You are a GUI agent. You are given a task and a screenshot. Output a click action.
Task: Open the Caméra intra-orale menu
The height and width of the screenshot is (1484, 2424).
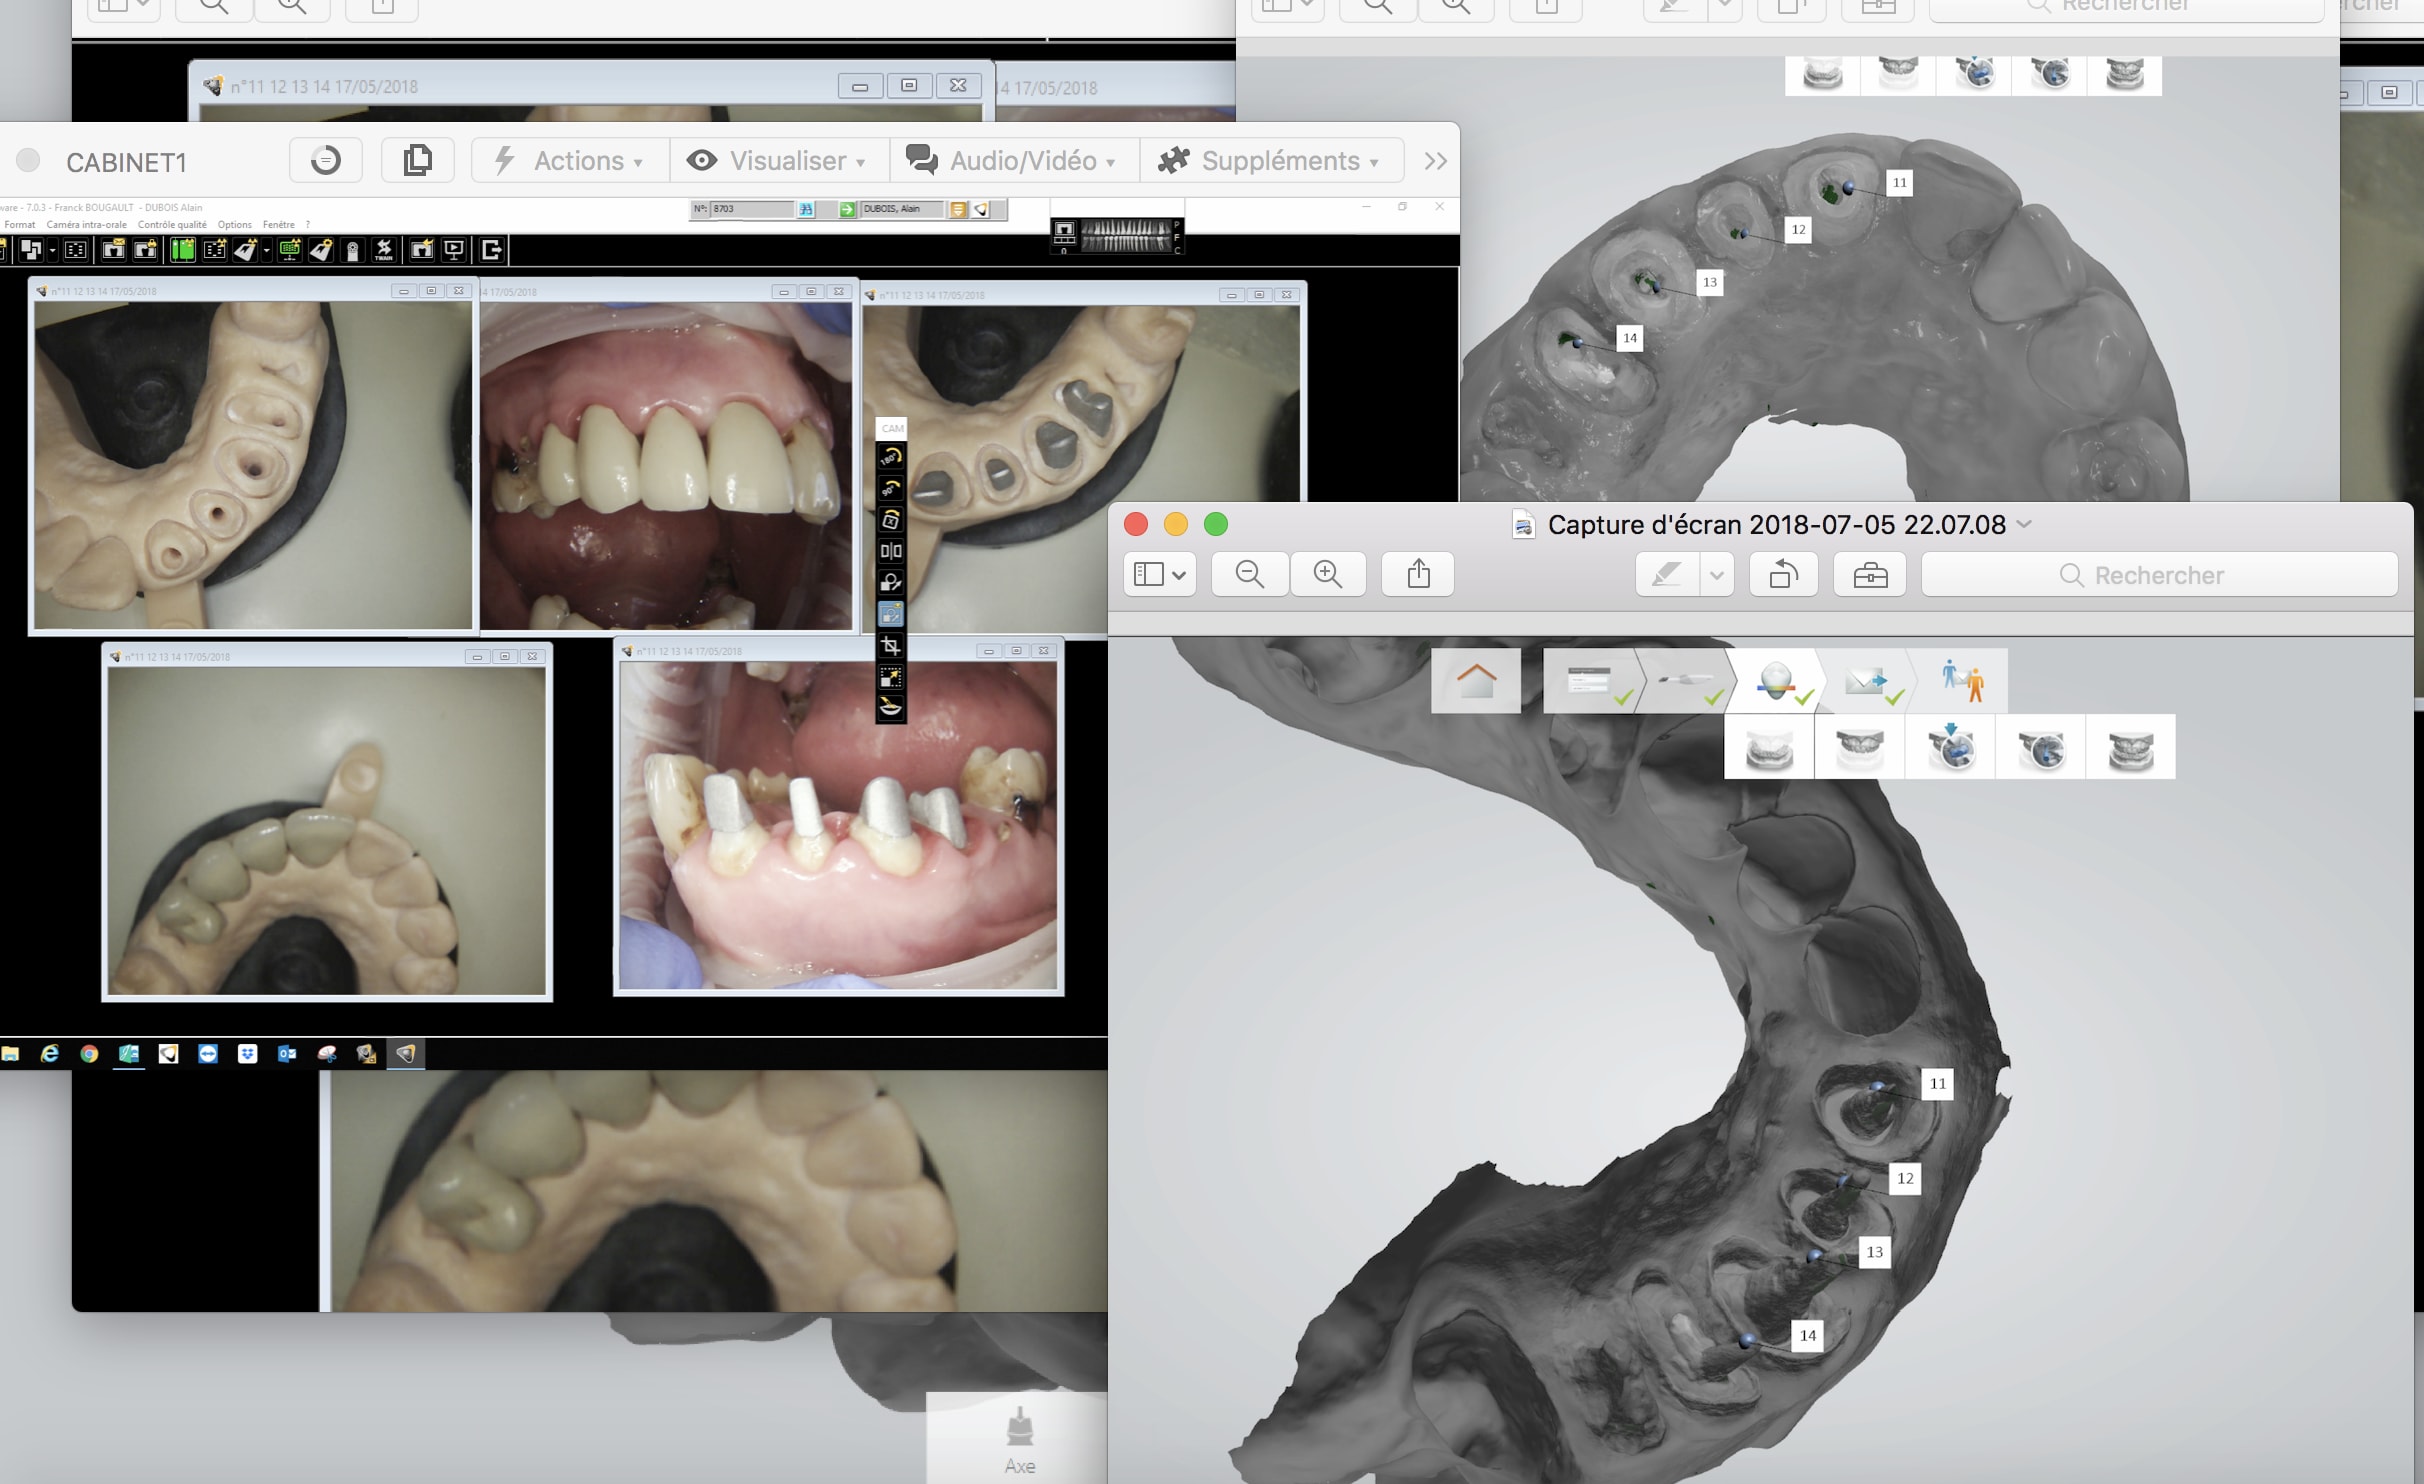(86, 225)
